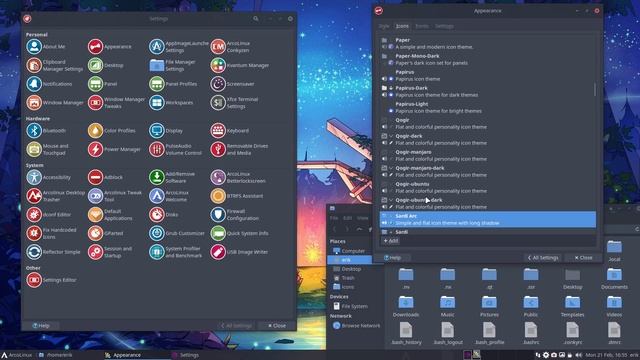Viewport: 640px width, 360px height.
Task: Open Keyboard settings
Action: (229, 131)
